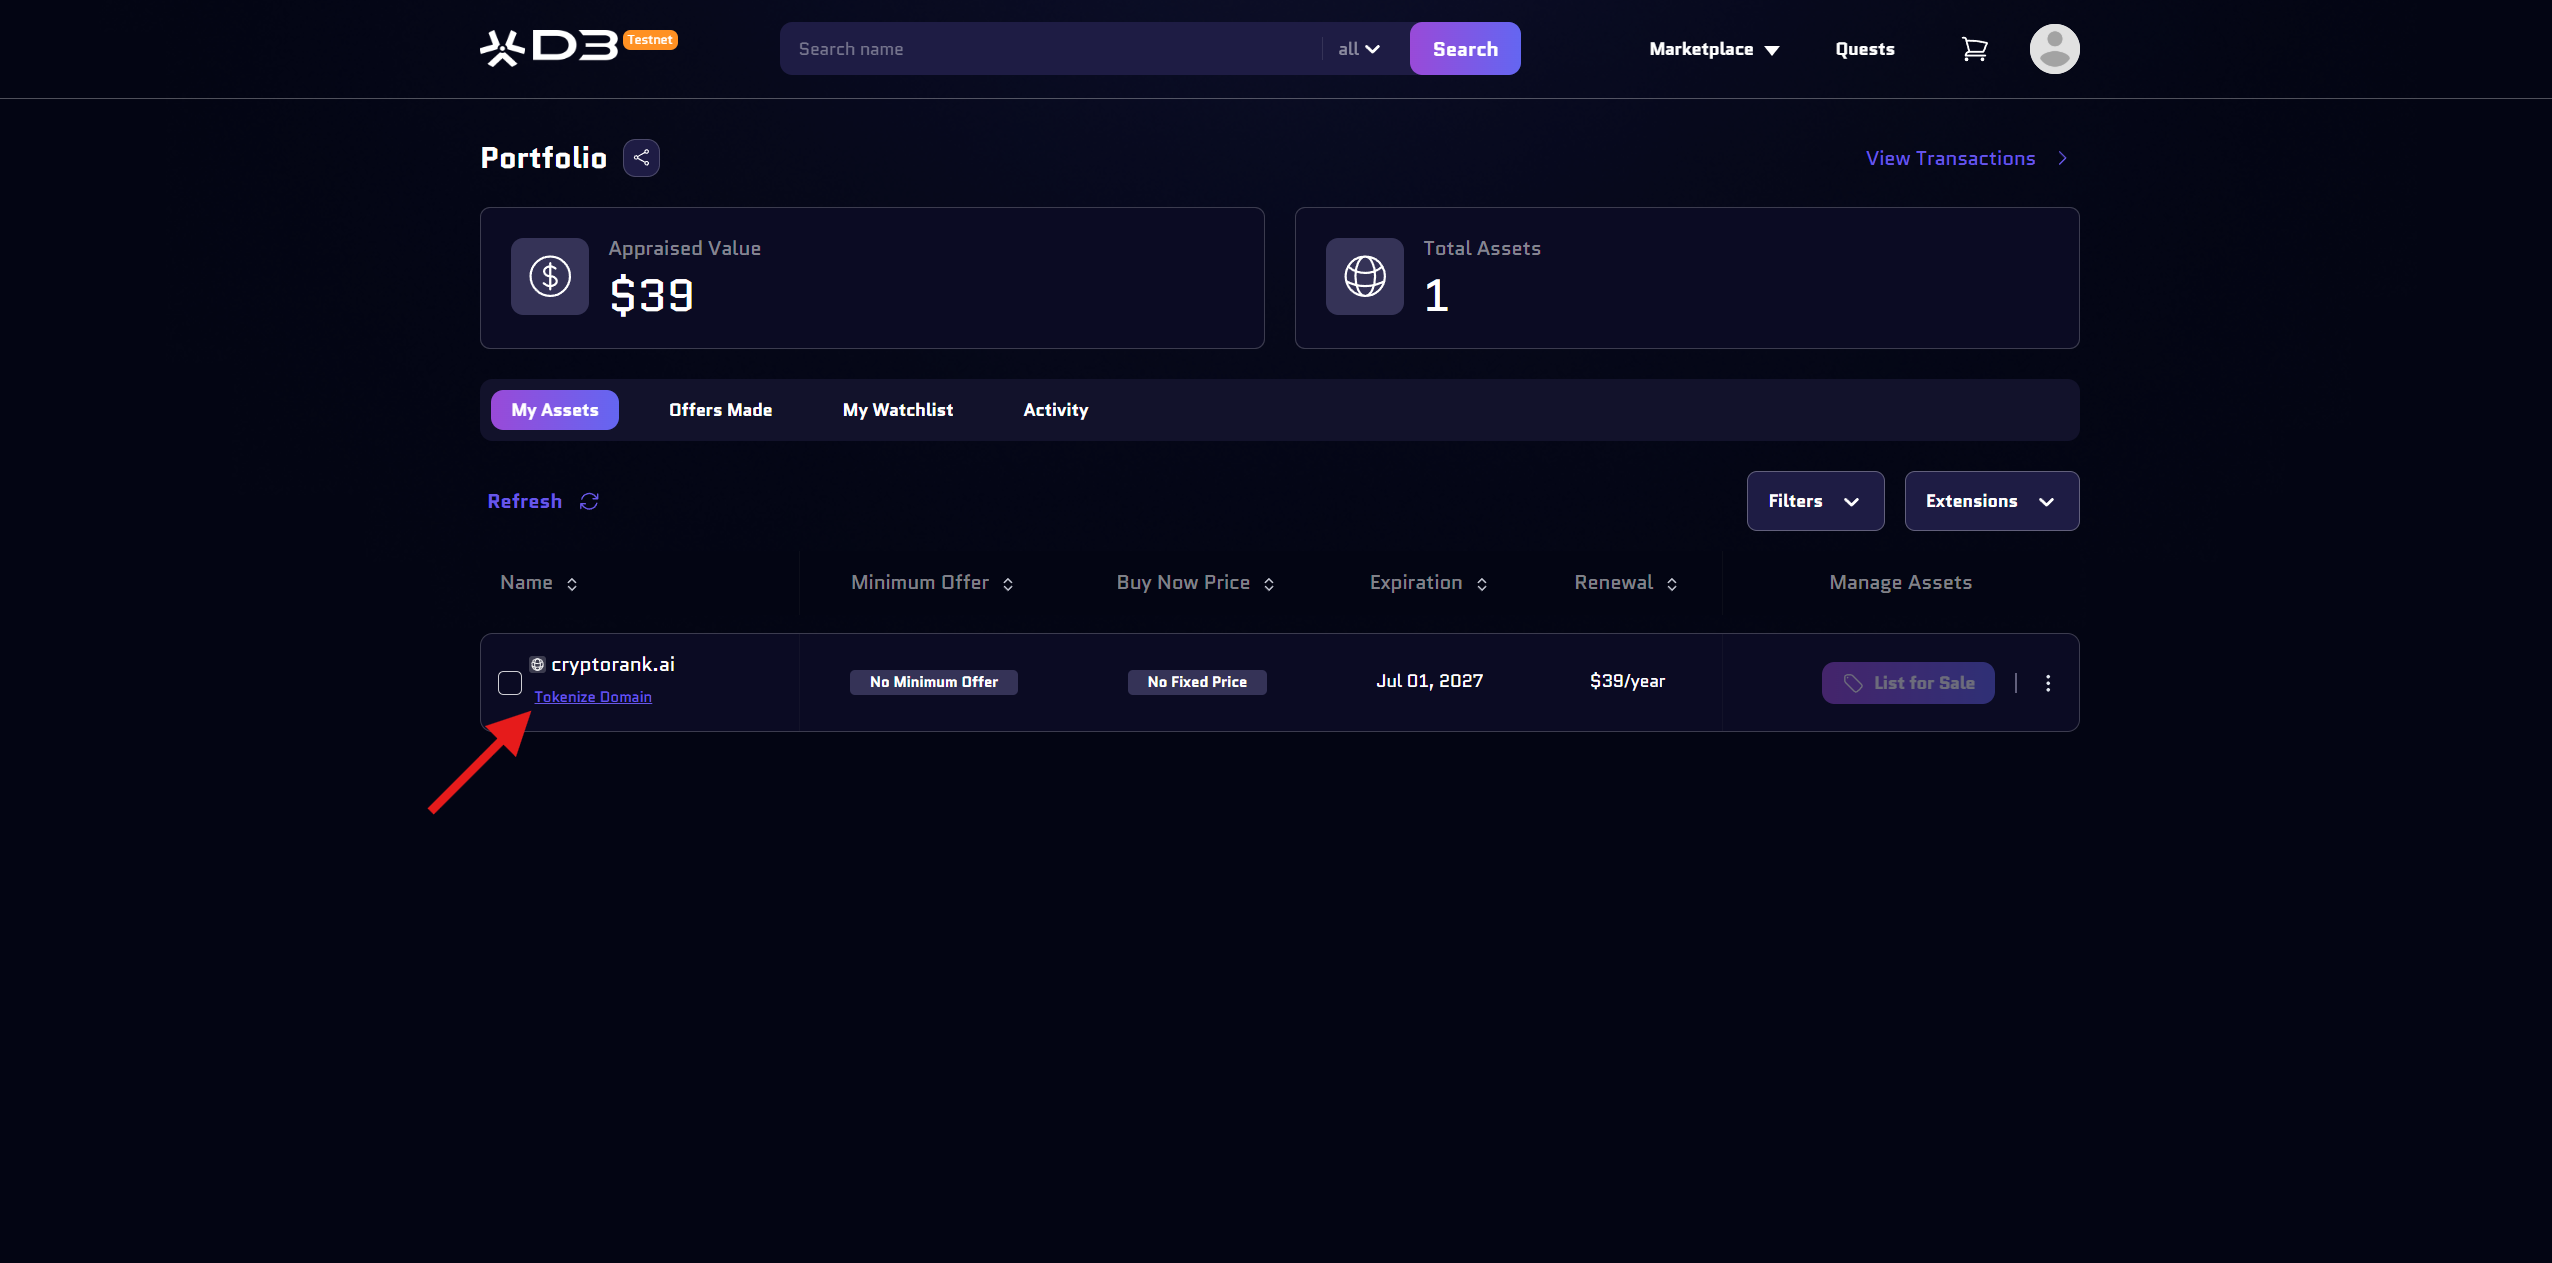Click into the Search name field
This screenshot has height=1263, width=2552.
click(1050, 49)
